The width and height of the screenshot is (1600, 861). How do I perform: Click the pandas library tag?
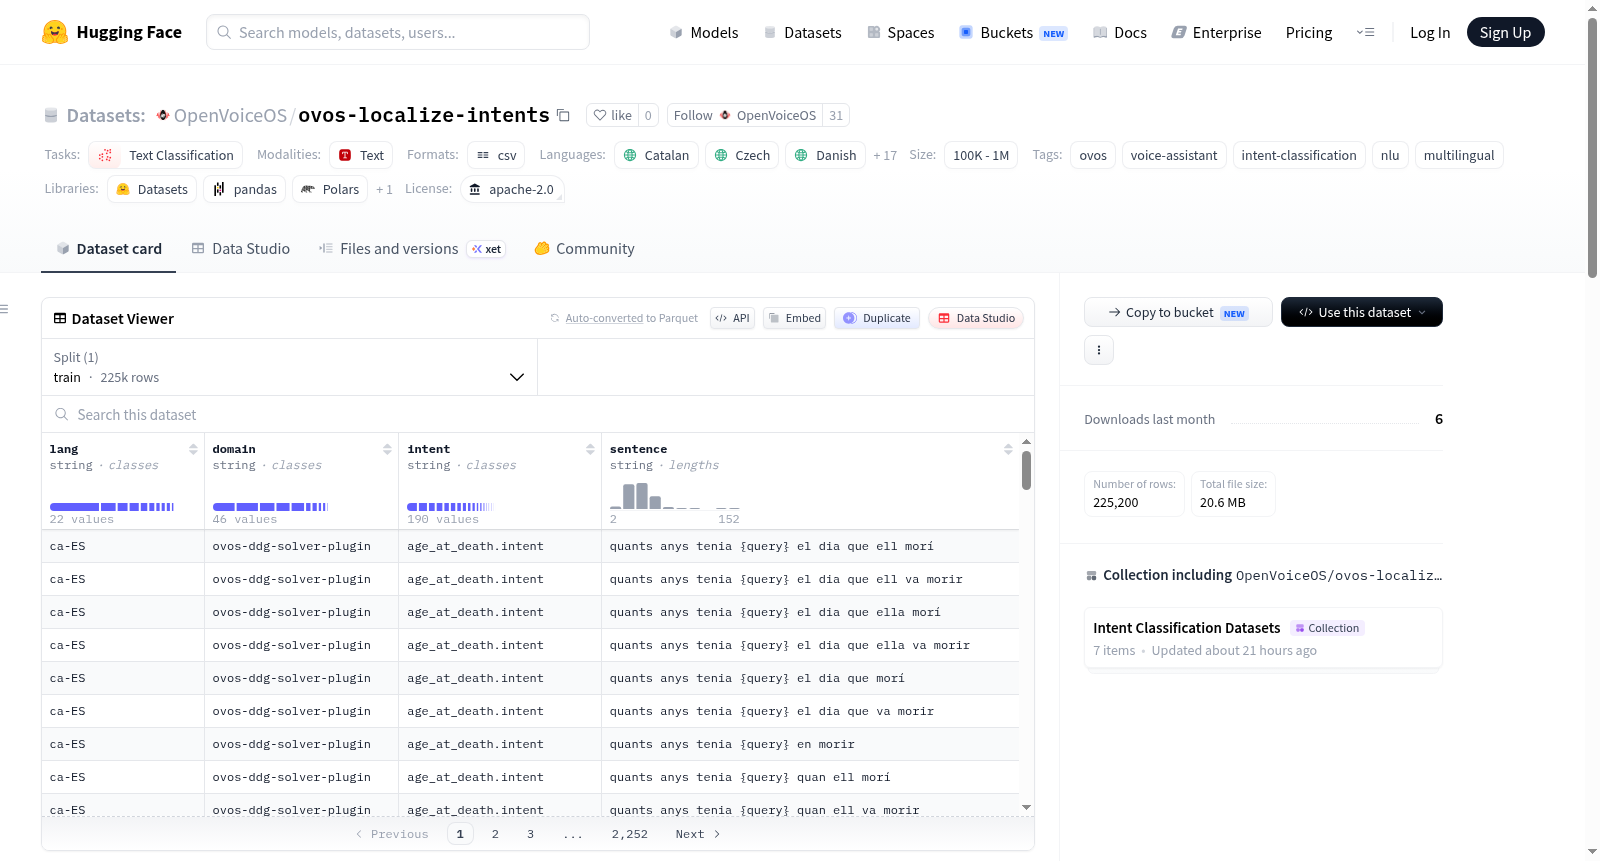point(245,189)
